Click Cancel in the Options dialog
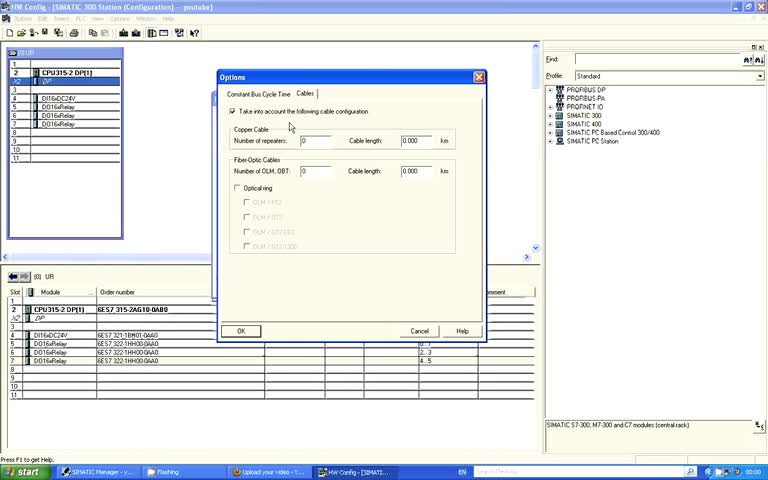Screen dimensions: 768x480 point(419,331)
